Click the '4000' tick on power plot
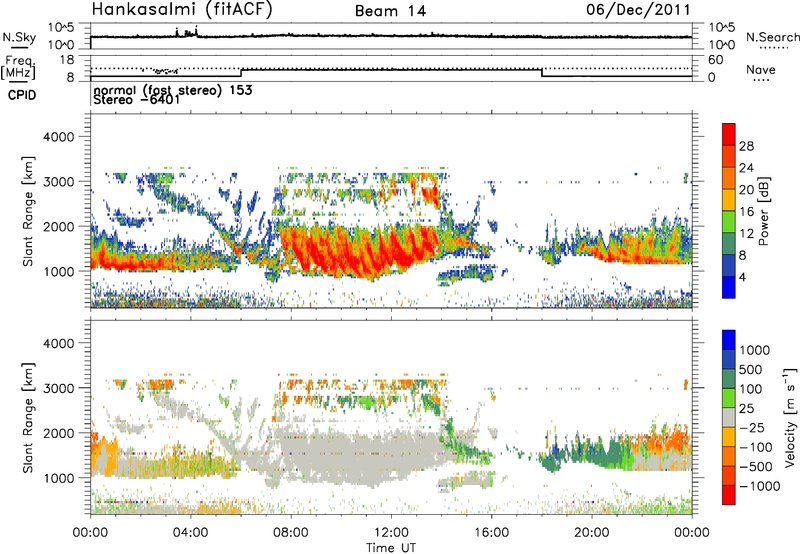 [59, 137]
